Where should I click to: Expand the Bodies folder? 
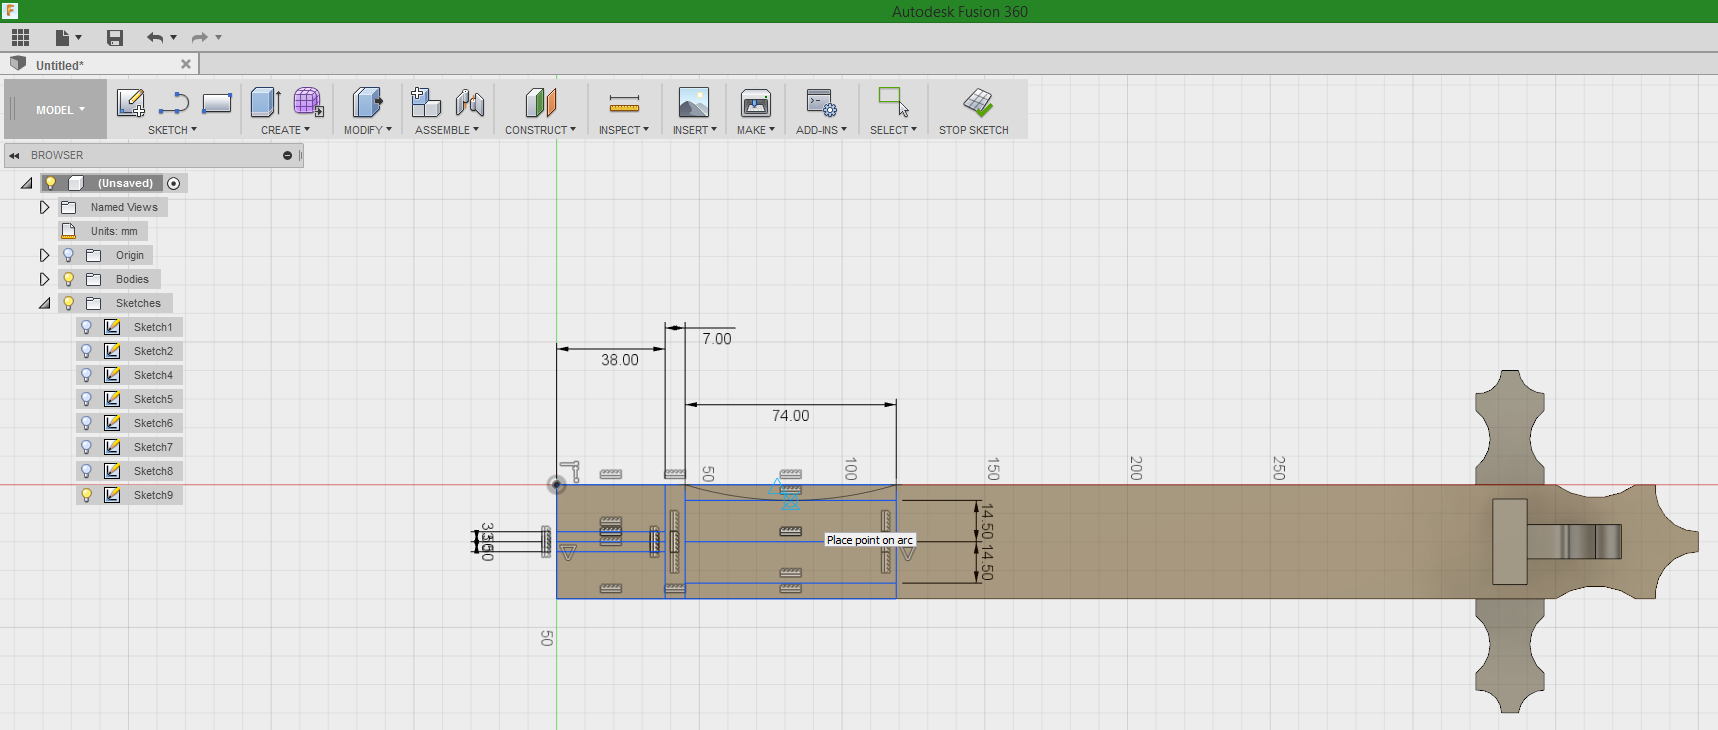pos(44,279)
